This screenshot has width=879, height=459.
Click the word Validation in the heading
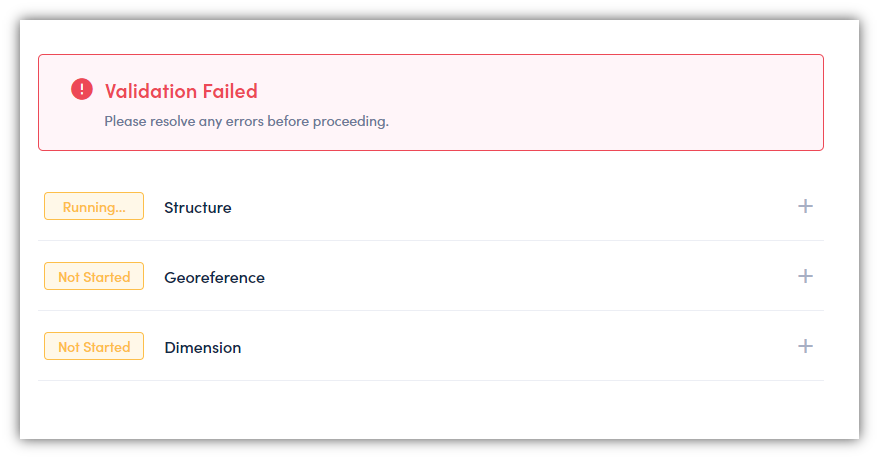pyautogui.click(x=150, y=91)
